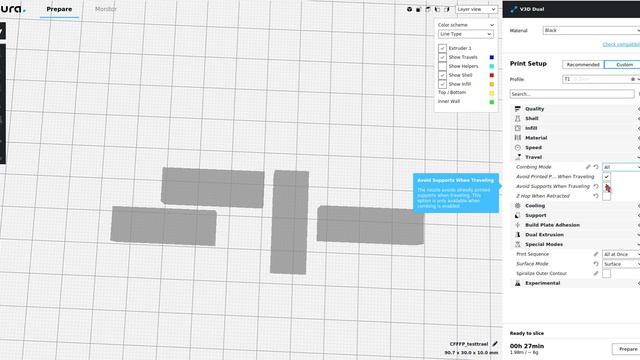Viewport: 640px width, 360px height.
Task: Expand the Dual Extrusion section
Action: pos(575,235)
